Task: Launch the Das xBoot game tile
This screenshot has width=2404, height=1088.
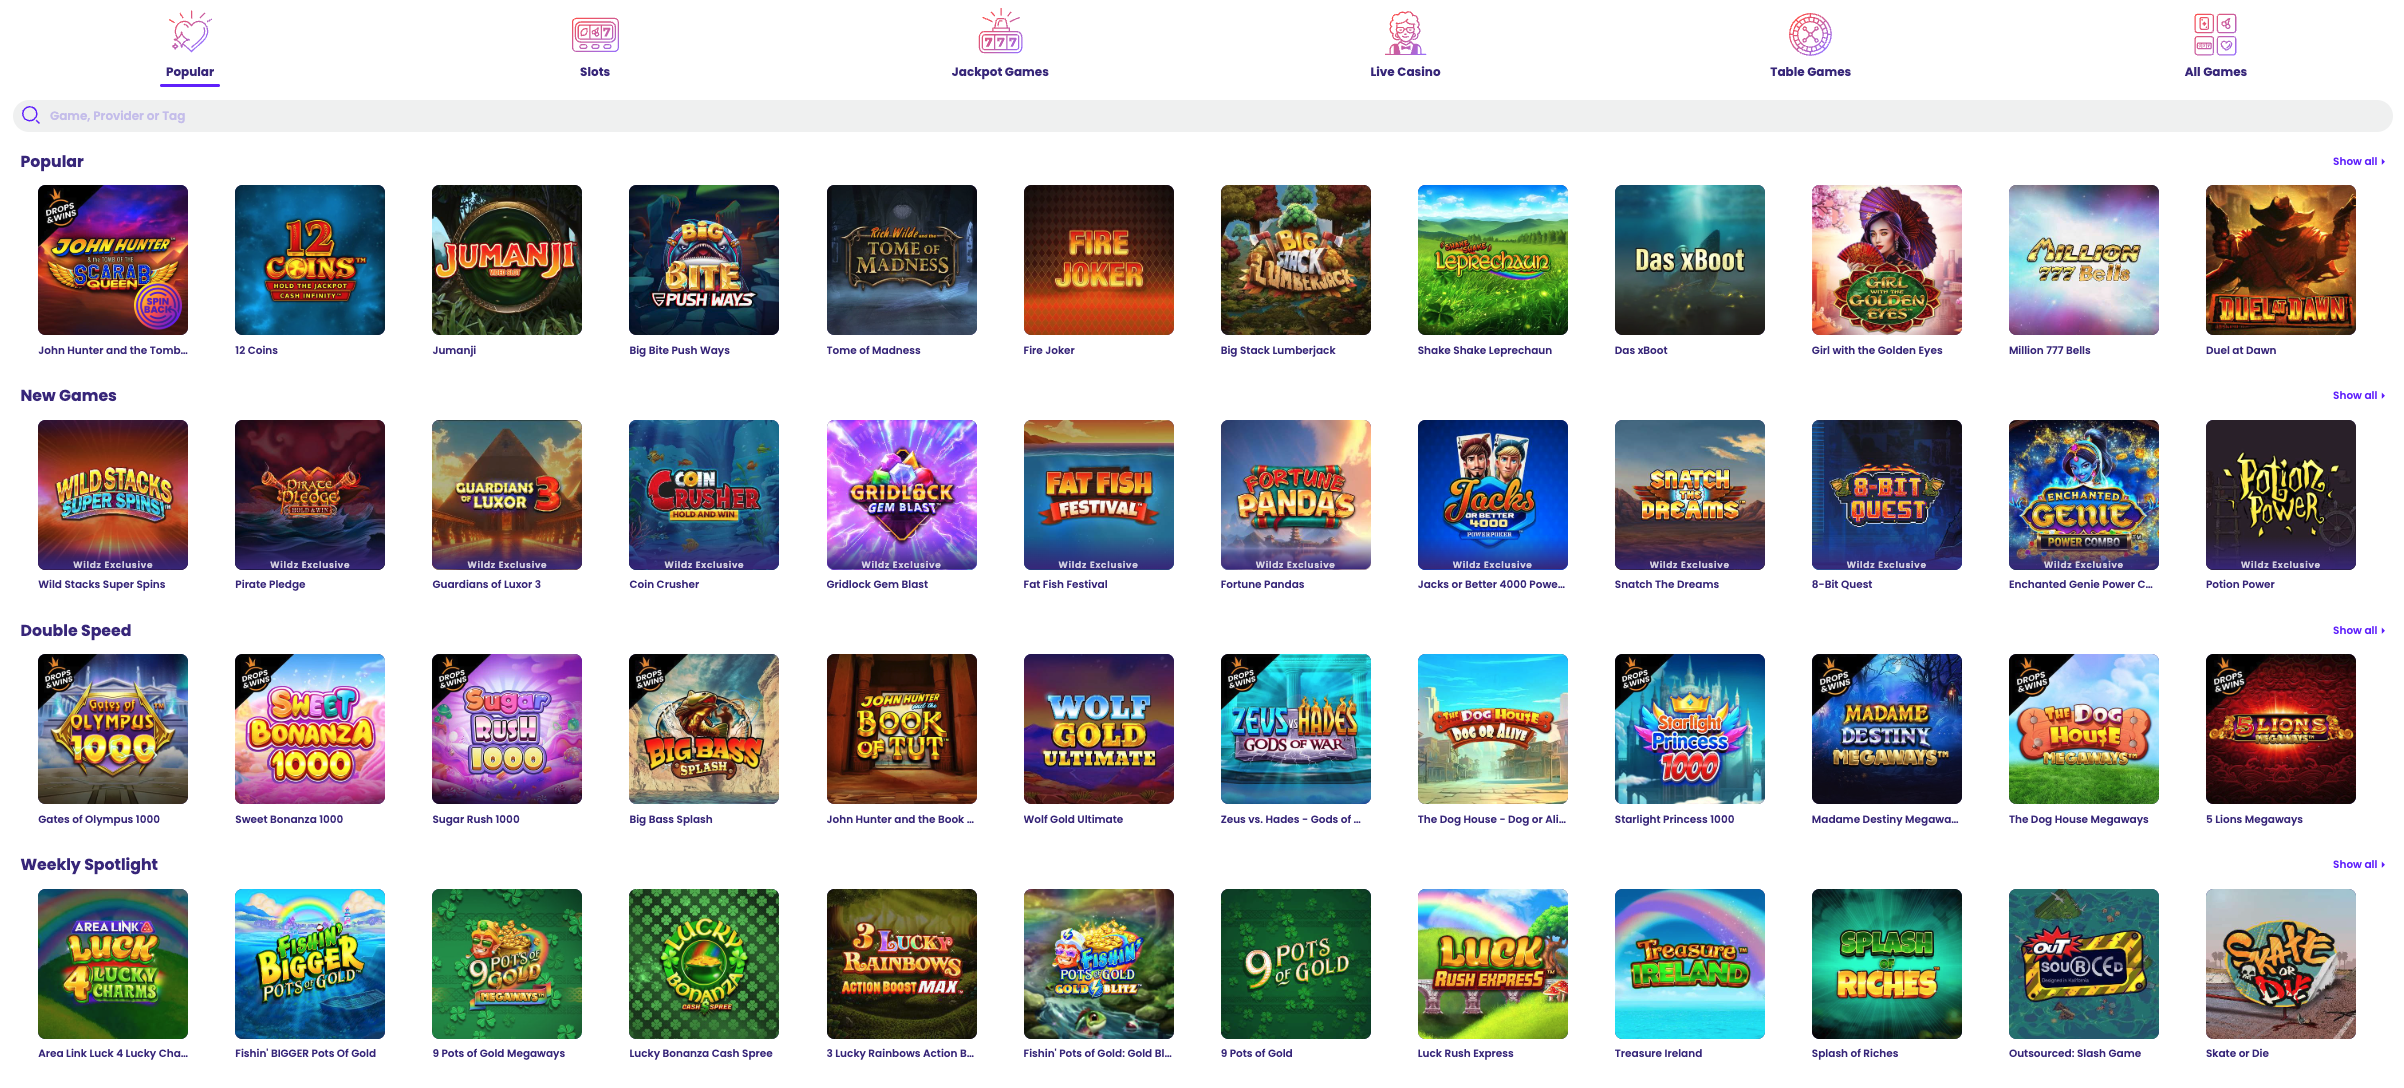Action: [x=1690, y=260]
